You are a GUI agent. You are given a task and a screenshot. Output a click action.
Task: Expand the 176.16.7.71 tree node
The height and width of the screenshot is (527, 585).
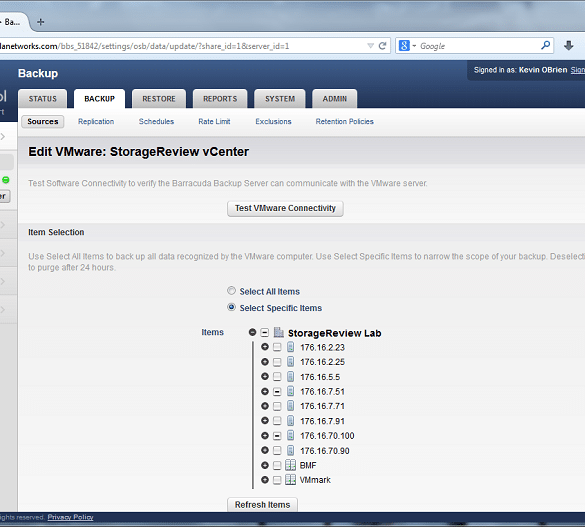265,406
